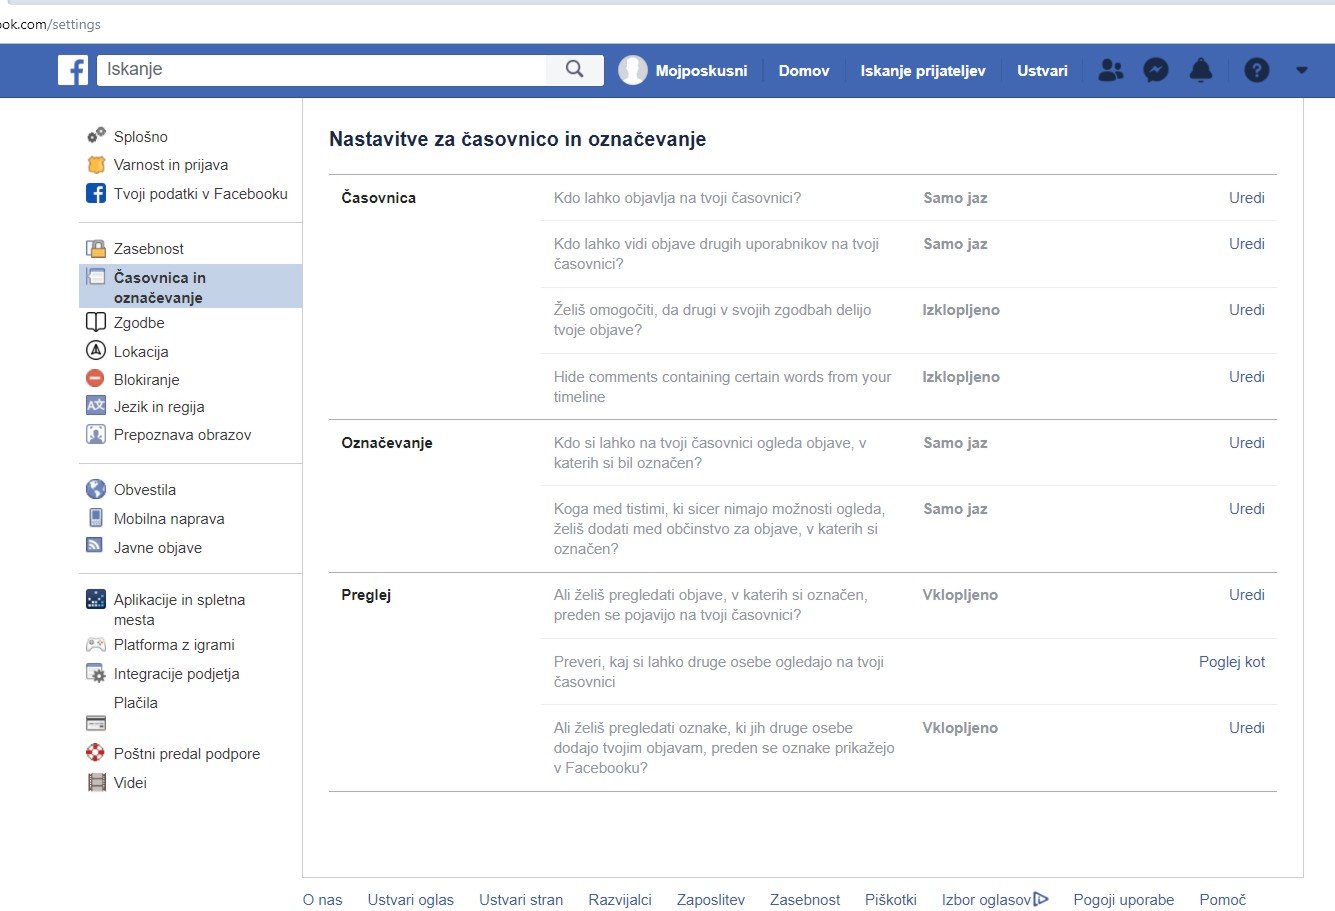Open the friend requests icon

tap(1110, 70)
